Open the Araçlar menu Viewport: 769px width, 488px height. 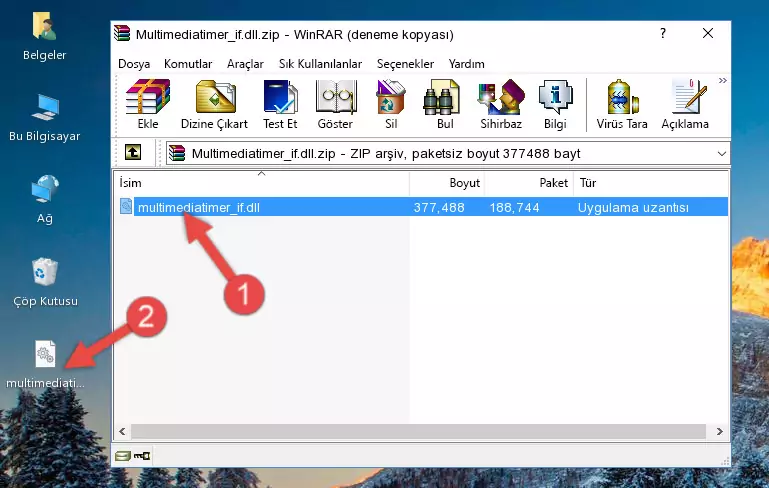click(x=245, y=64)
